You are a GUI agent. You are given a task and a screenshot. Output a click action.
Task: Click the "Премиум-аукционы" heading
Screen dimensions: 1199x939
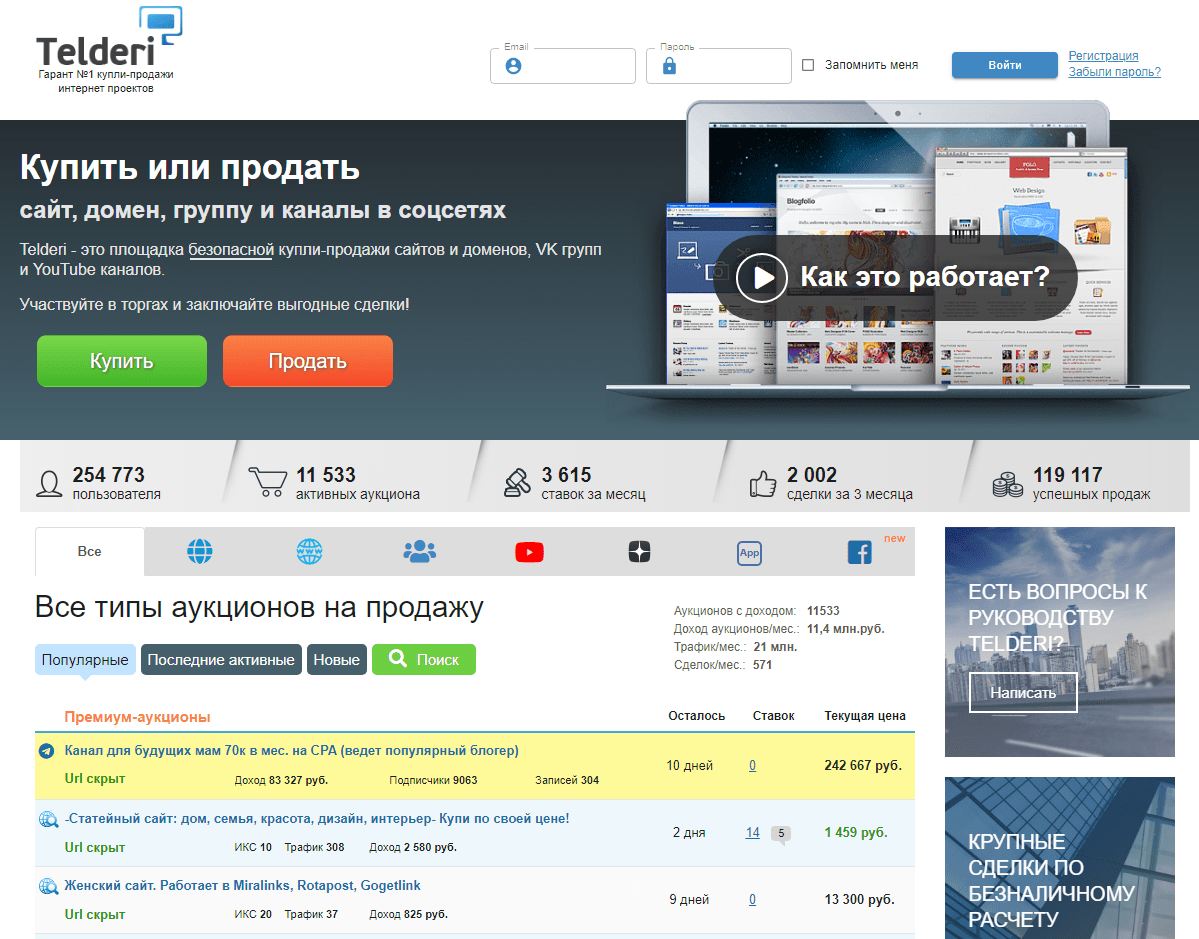click(x=138, y=717)
